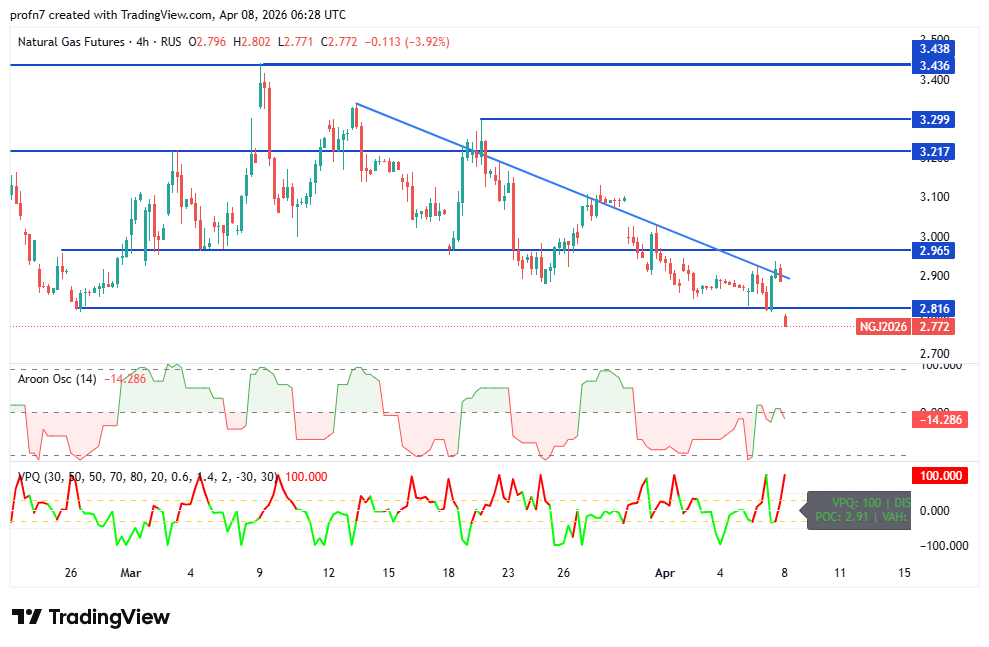The width and height of the screenshot is (989, 647).
Task: Click the latest red candle near 2.772
Action: pyautogui.click(x=785, y=320)
